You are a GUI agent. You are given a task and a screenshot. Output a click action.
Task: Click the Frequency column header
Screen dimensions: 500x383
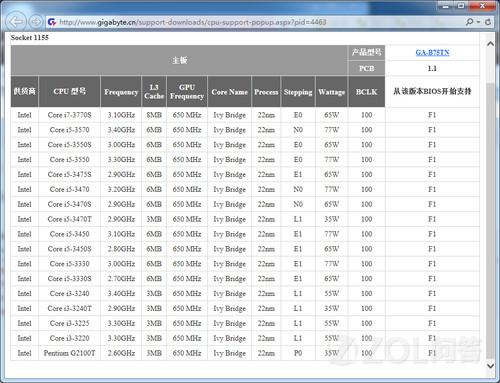click(x=121, y=91)
